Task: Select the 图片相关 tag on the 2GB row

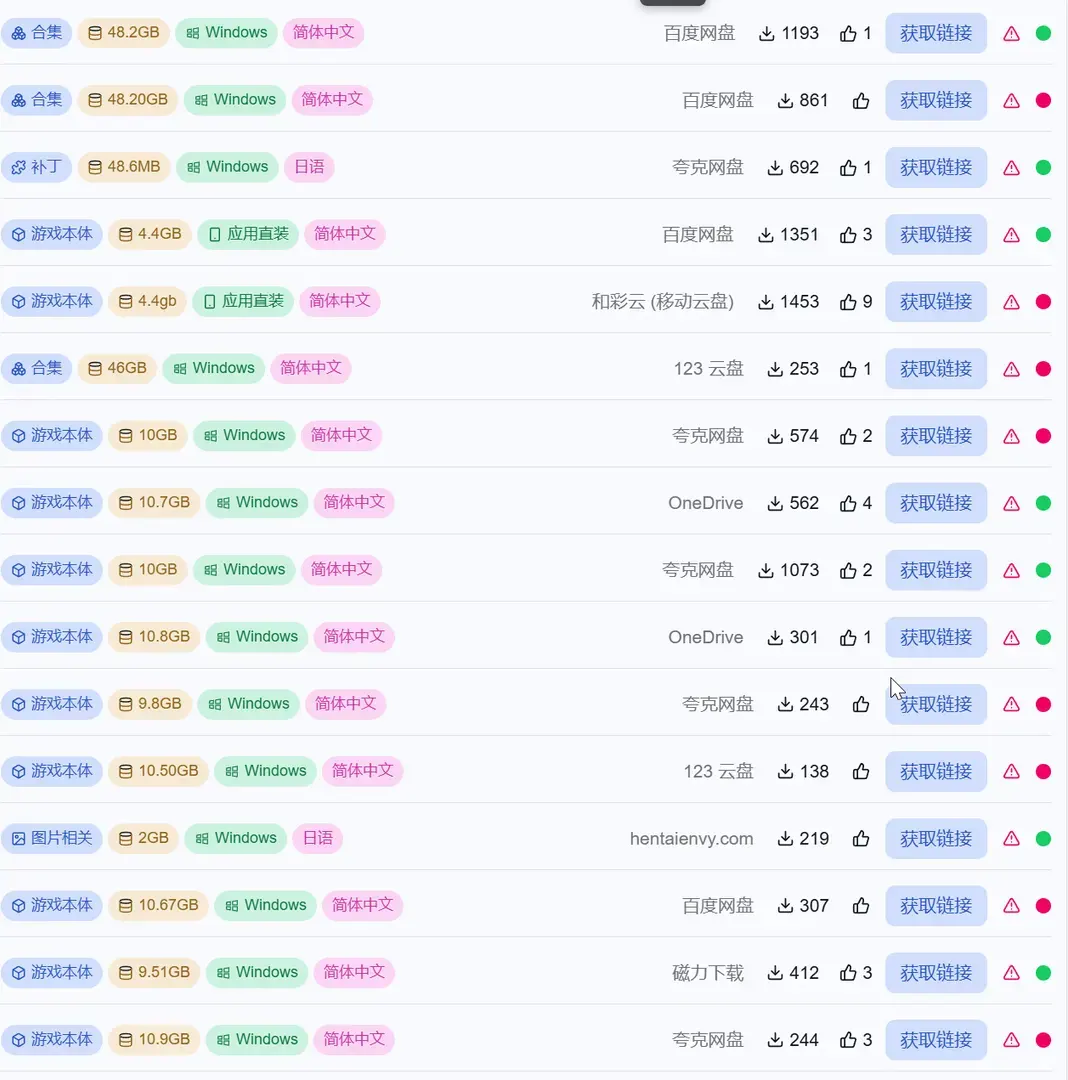Action: coord(52,838)
